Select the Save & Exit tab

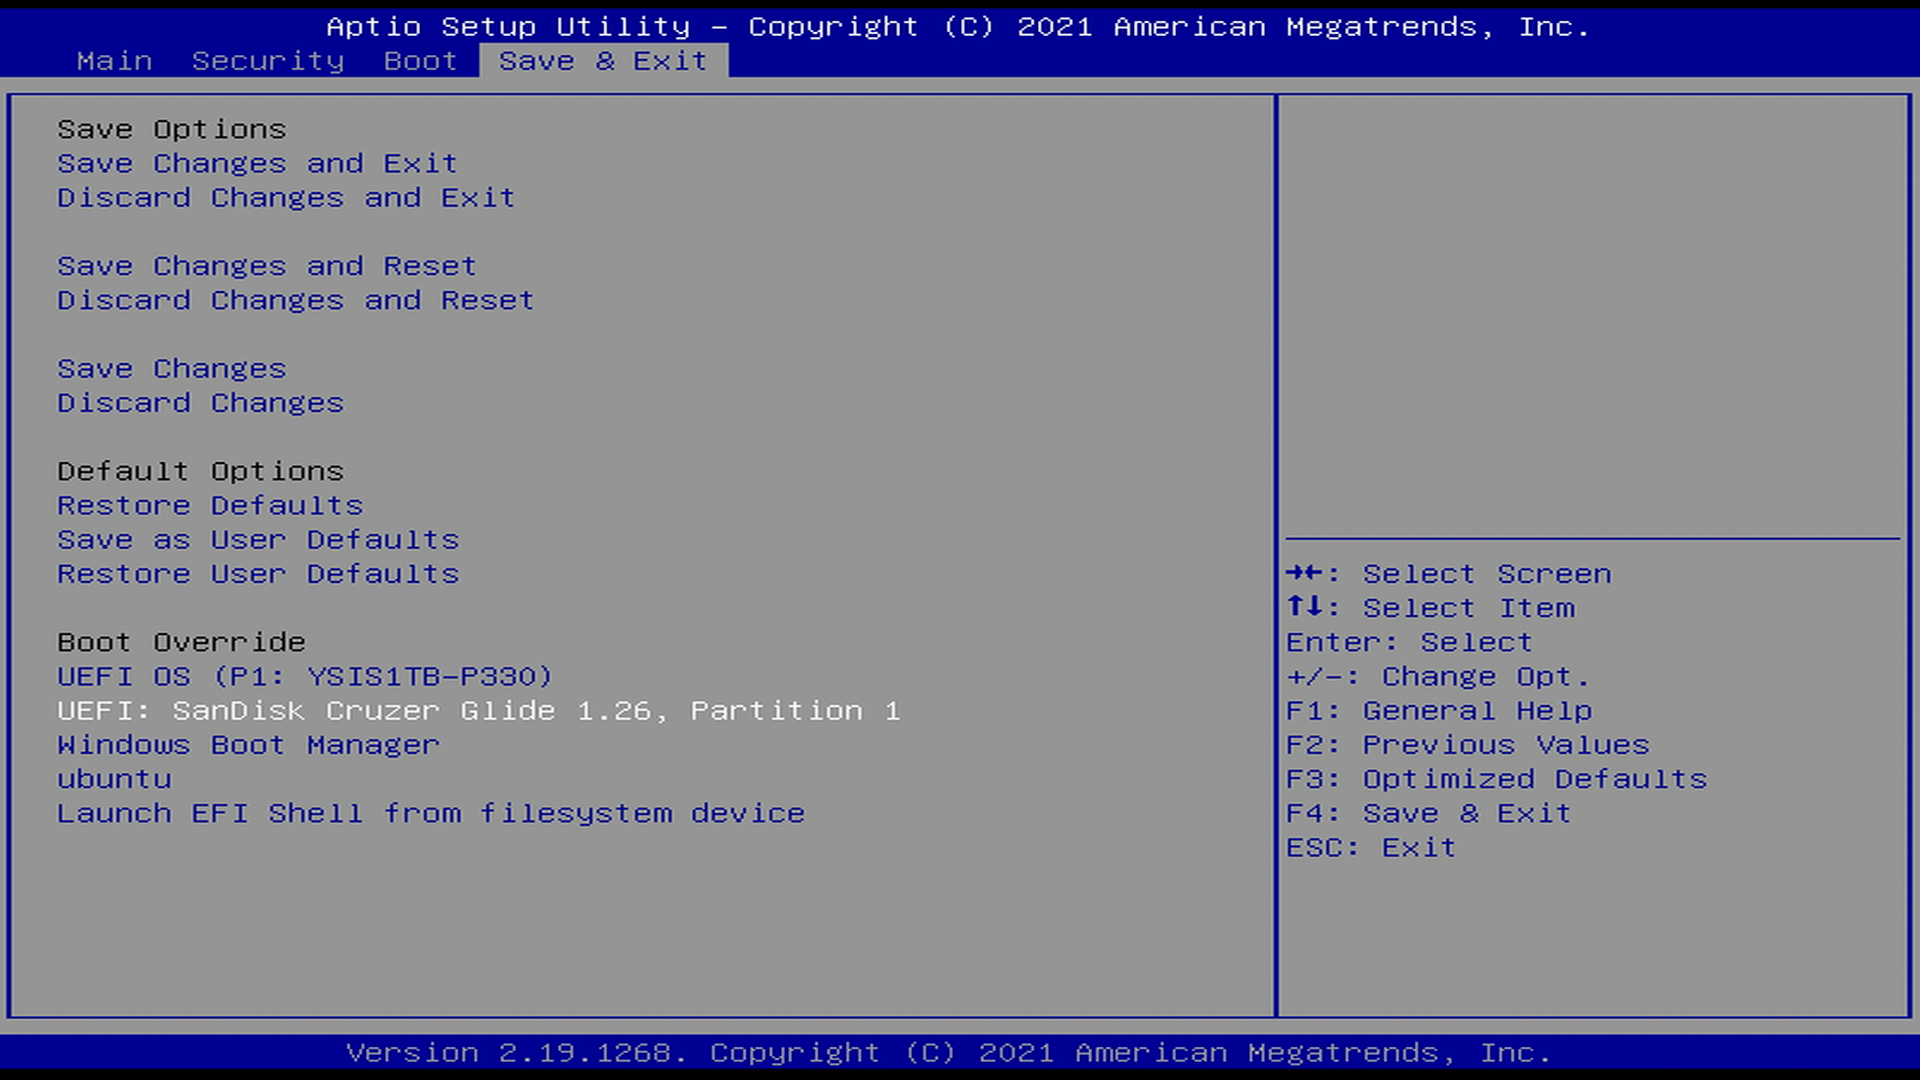(604, 61)
